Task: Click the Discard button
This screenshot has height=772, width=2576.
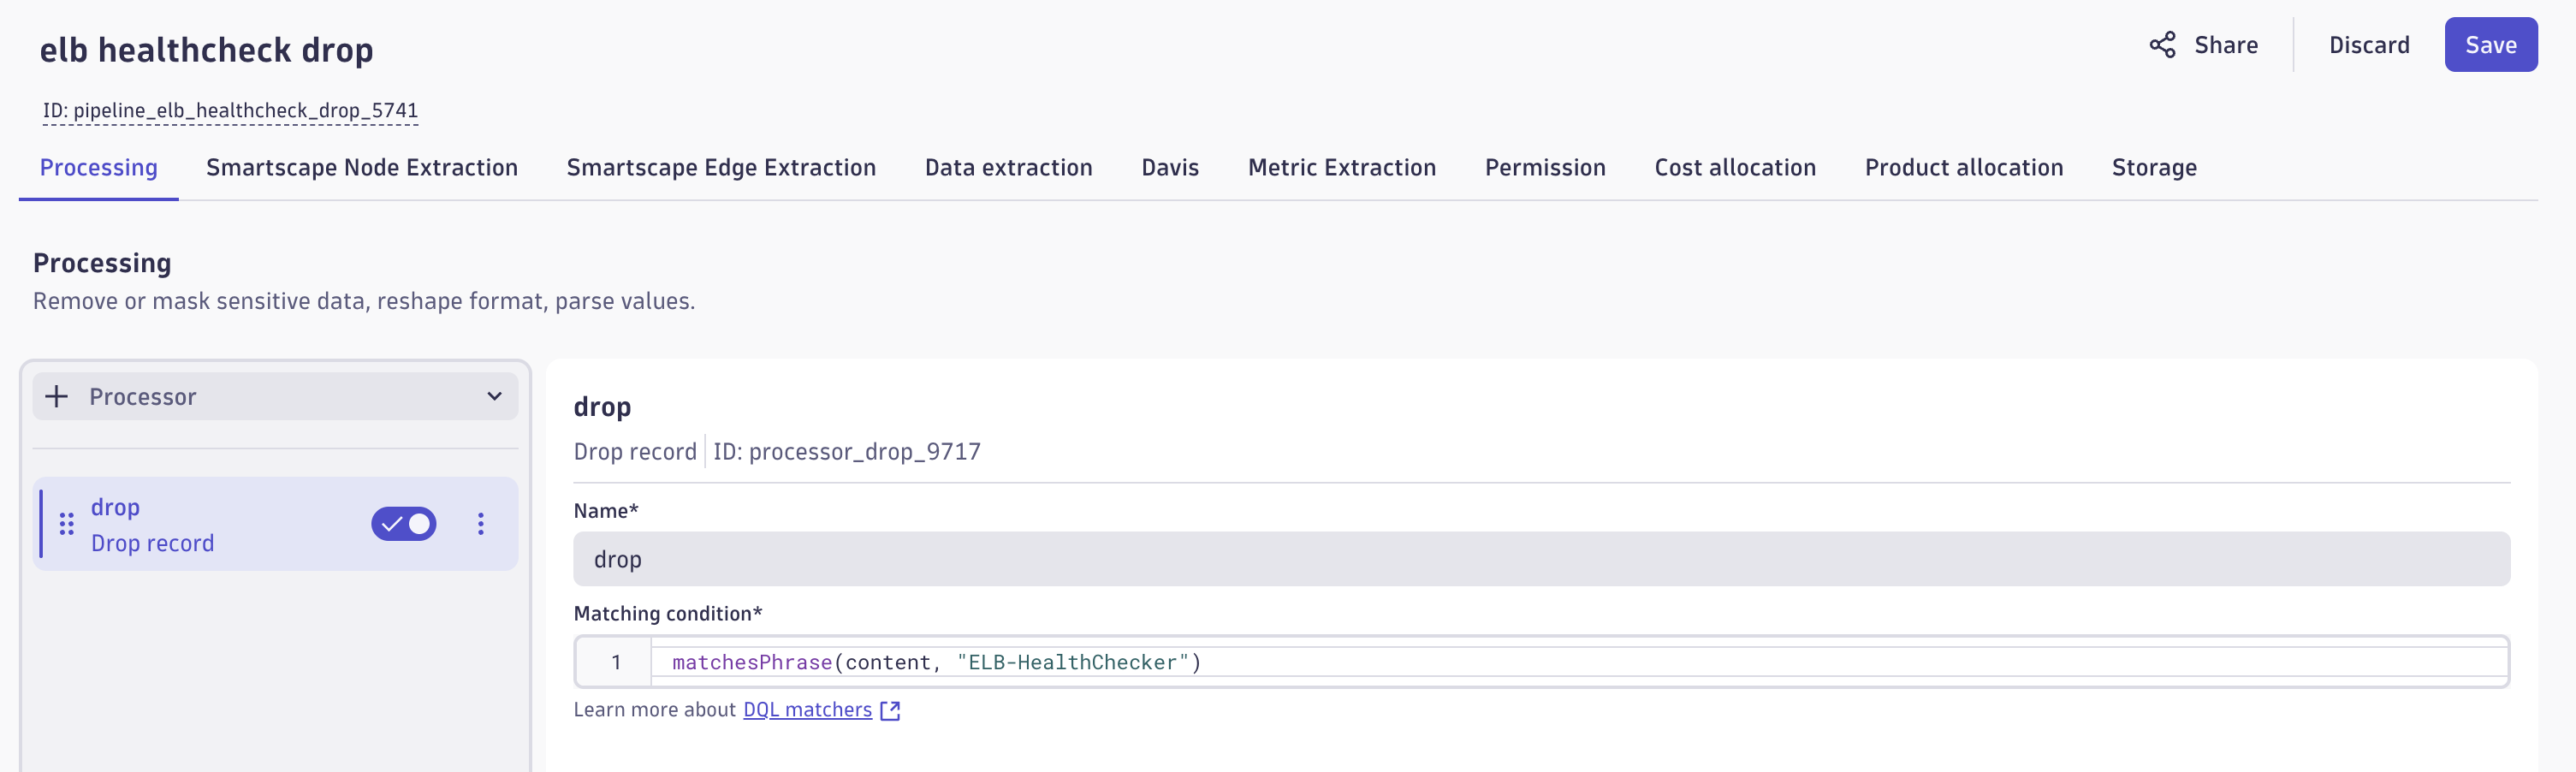Action: point(2369,45)
